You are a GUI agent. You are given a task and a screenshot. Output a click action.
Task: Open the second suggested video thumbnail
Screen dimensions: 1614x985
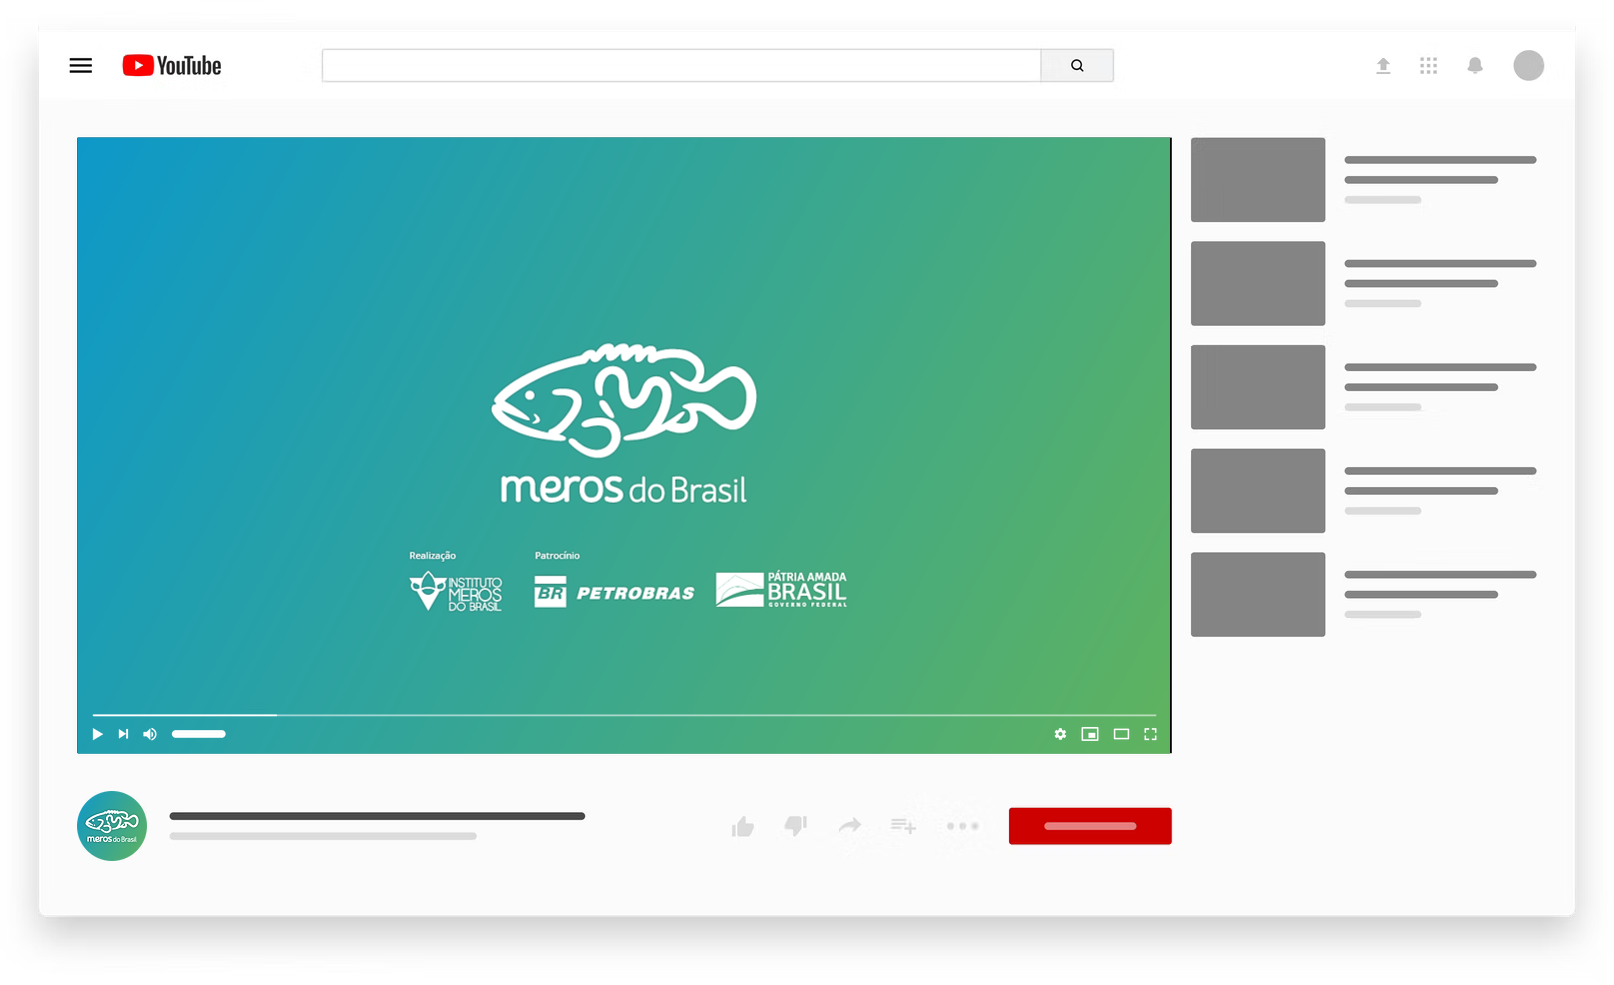point(1258,283)
